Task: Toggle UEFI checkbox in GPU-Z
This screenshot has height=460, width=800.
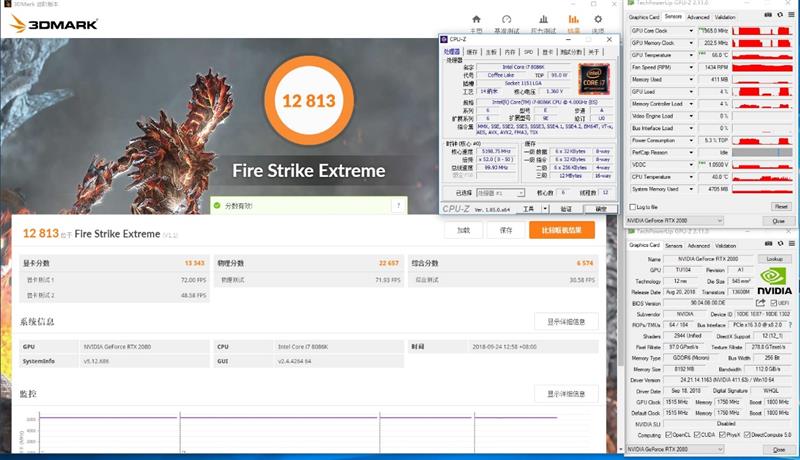Action: click(x=773, y=303)
